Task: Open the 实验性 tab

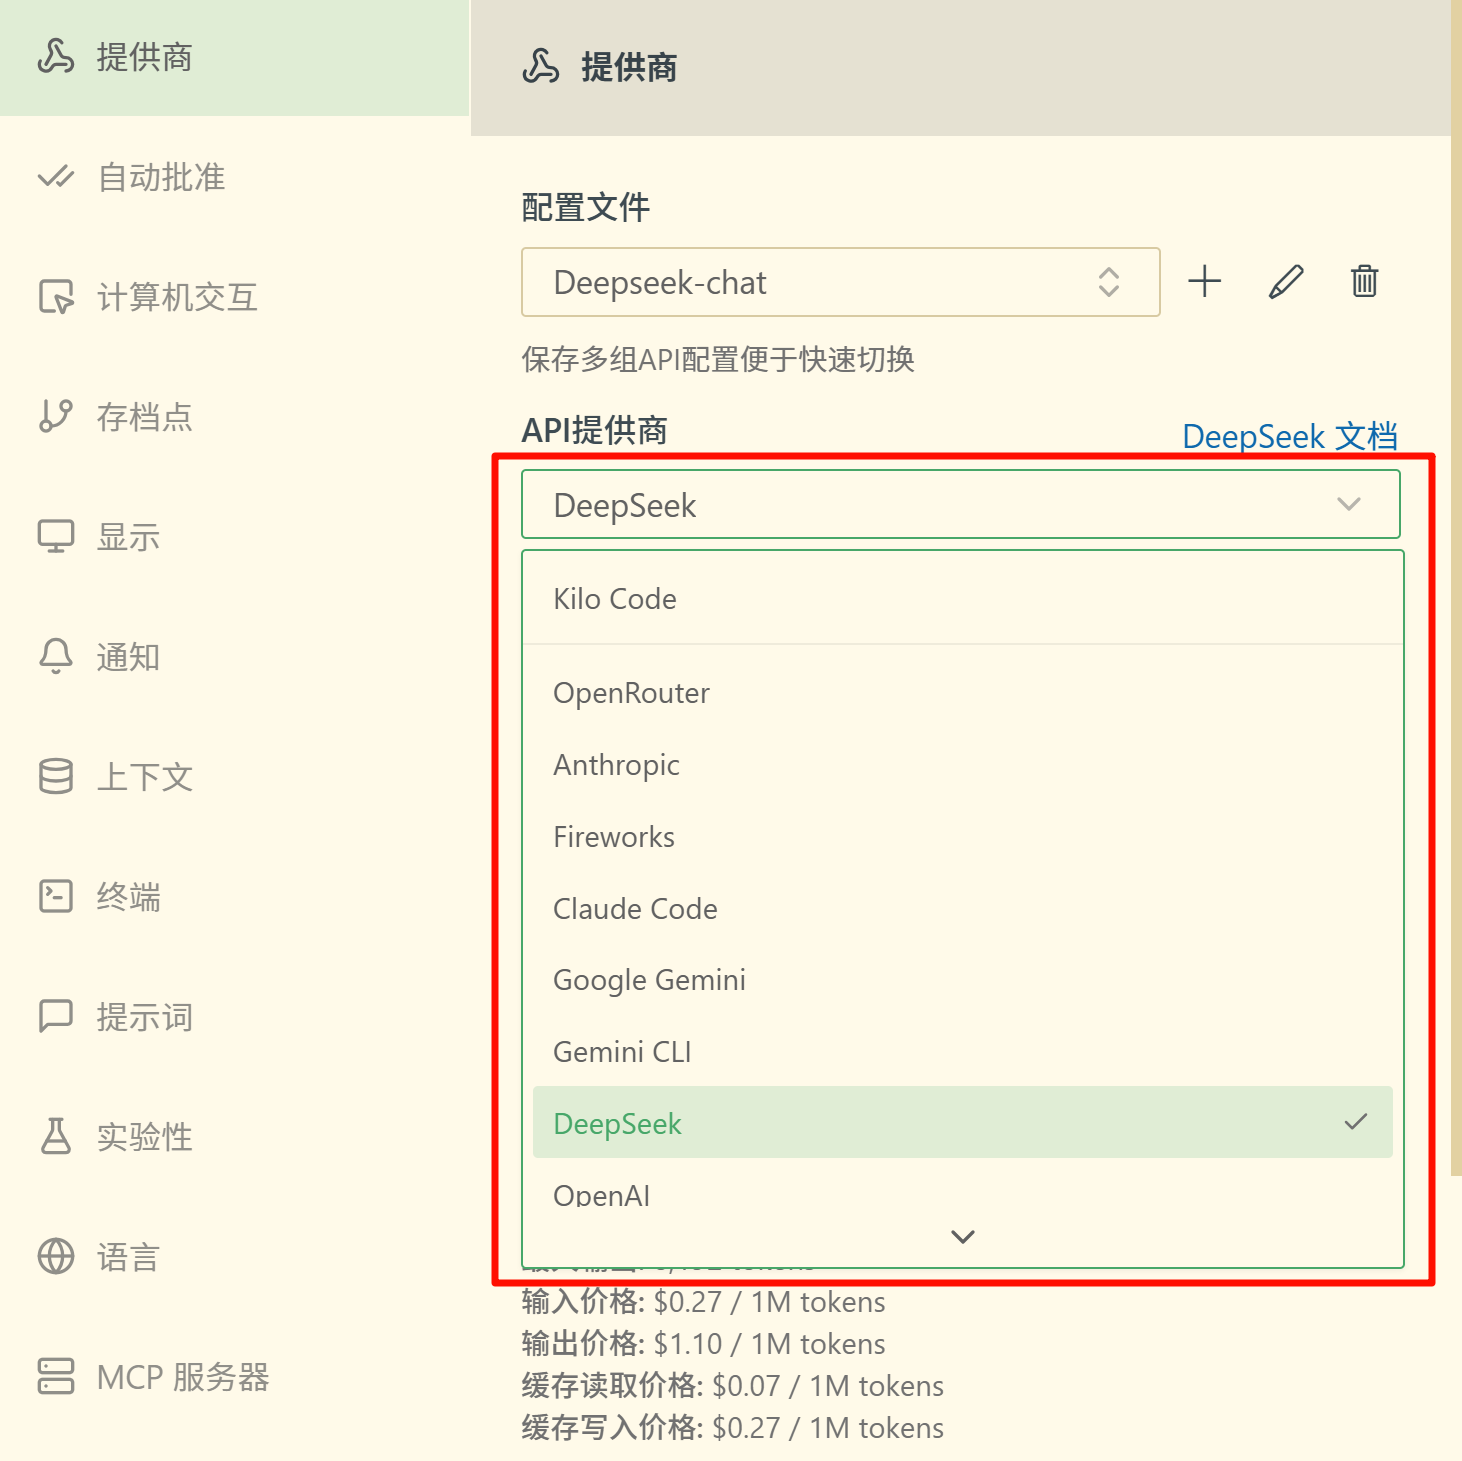Action: (235, 1137)
